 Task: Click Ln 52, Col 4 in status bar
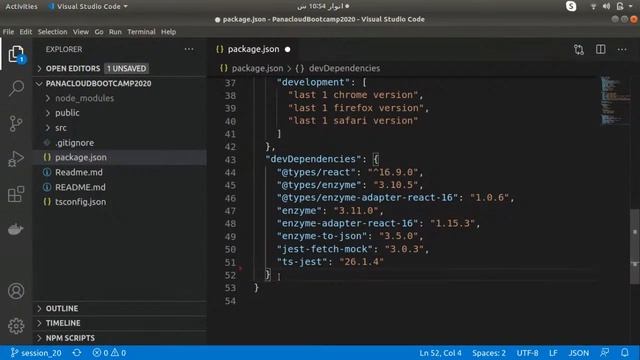tap(440, 353)
